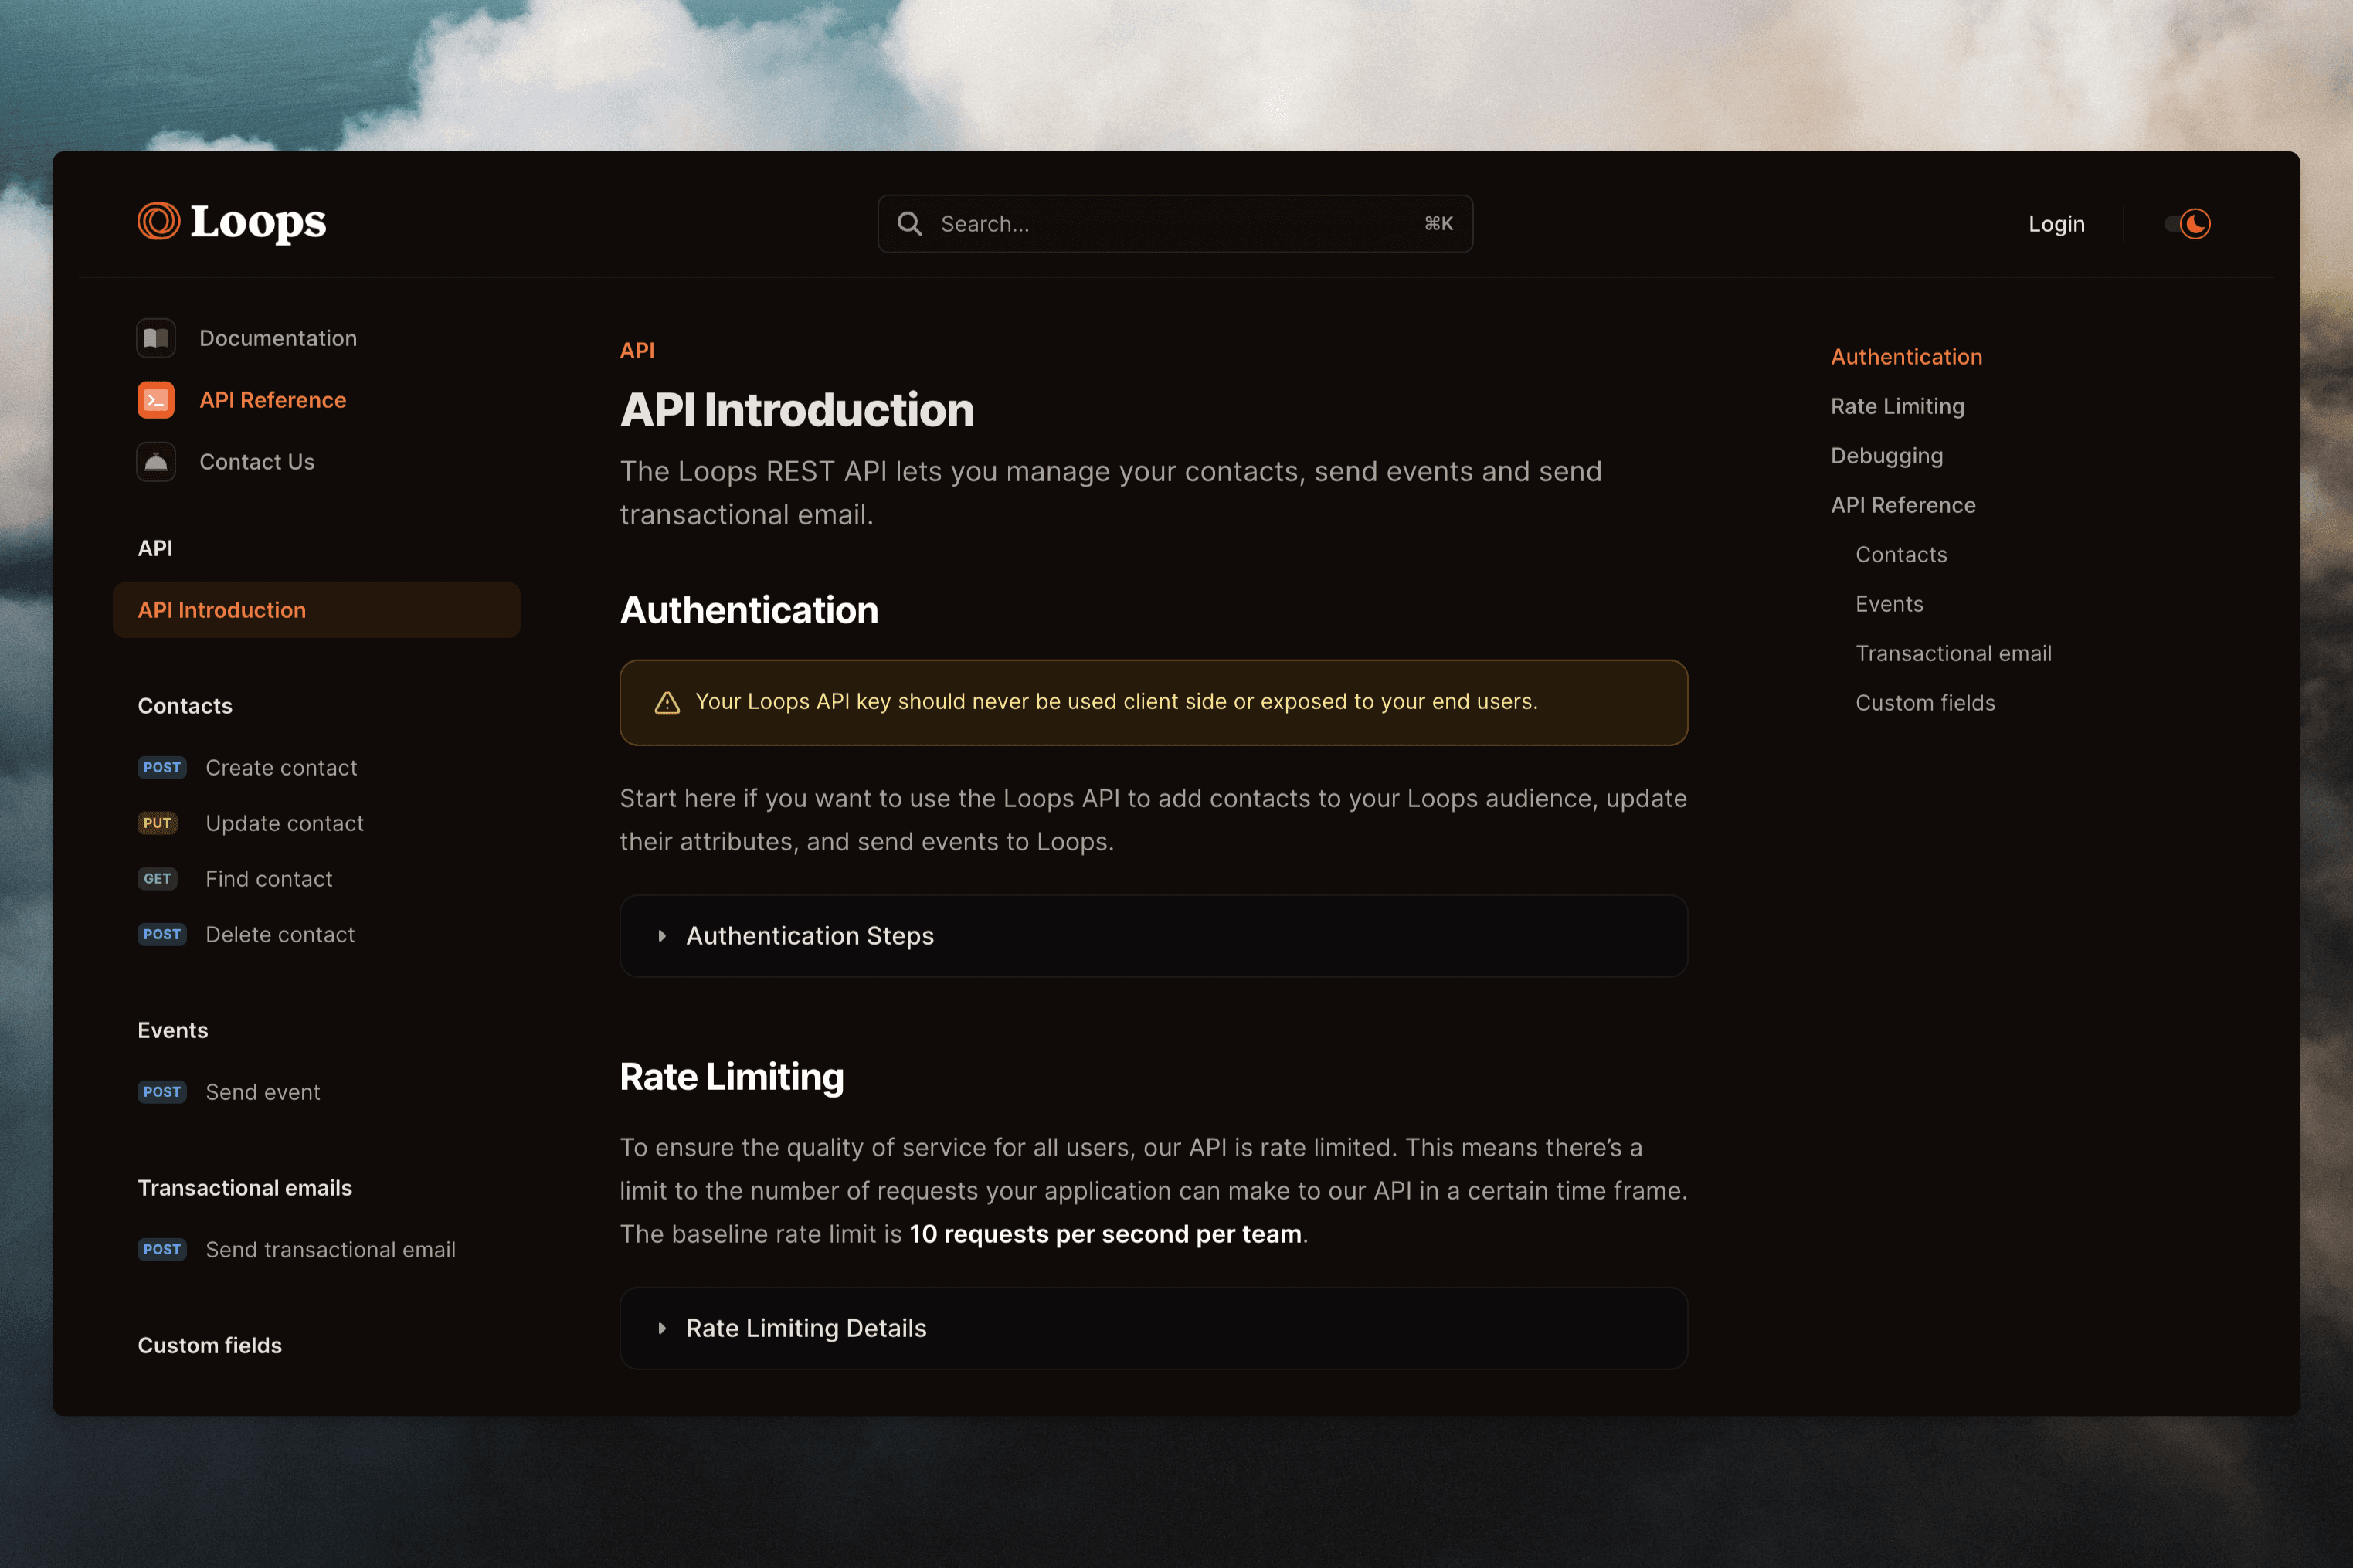Screen dimensions: 2353x1568
Task: Toggle the dark mode switch
Action: (x=2187, y=224)
